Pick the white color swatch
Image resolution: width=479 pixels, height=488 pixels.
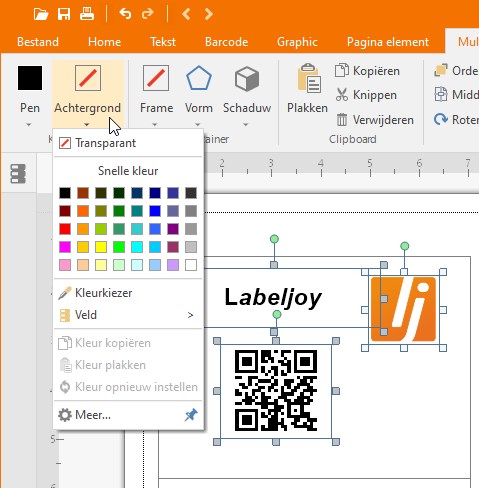pyautogui.click(x=191, y=265)
